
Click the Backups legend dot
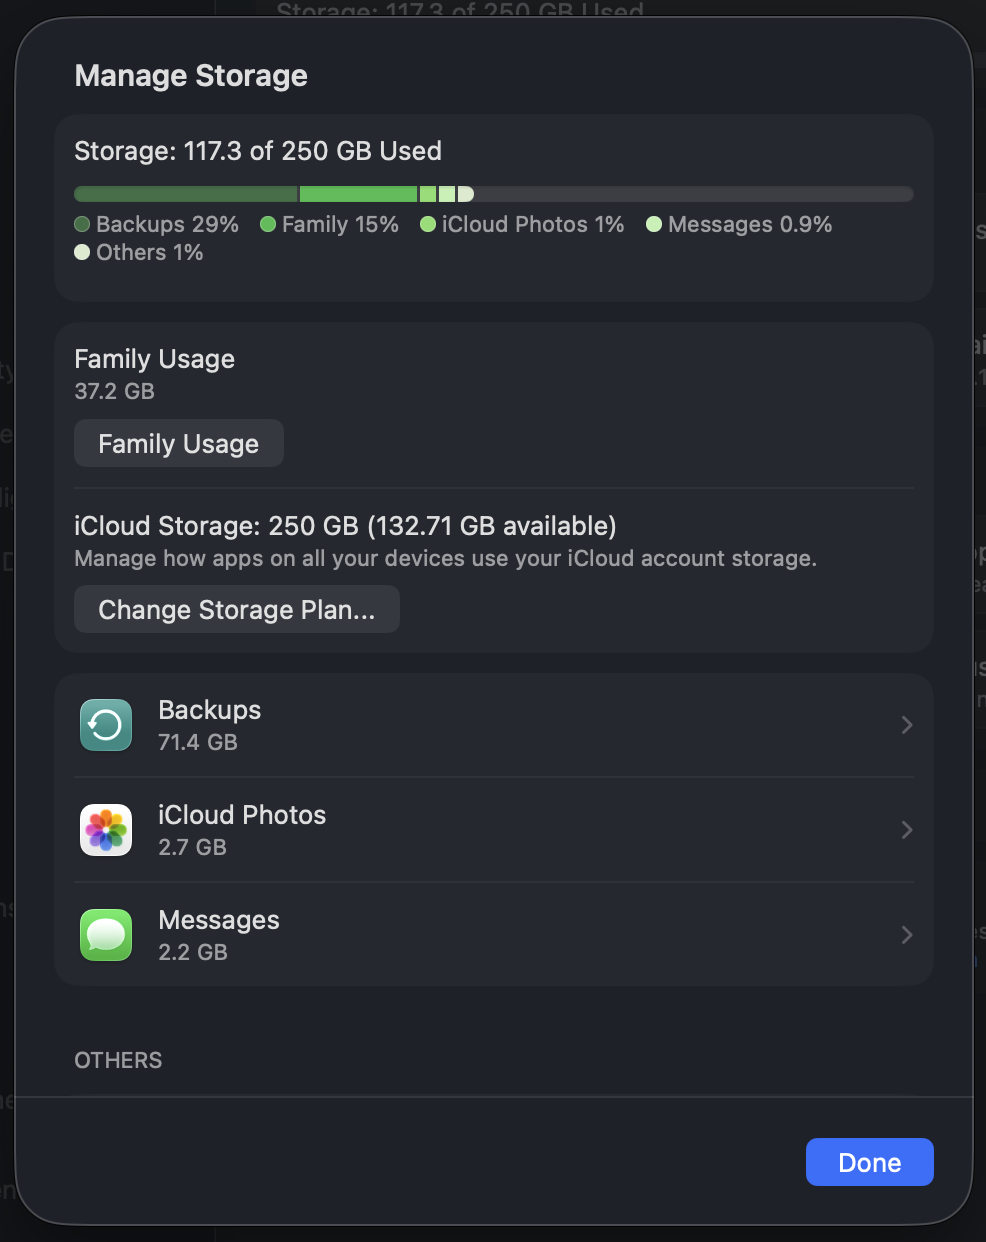(x=83, y=224)
